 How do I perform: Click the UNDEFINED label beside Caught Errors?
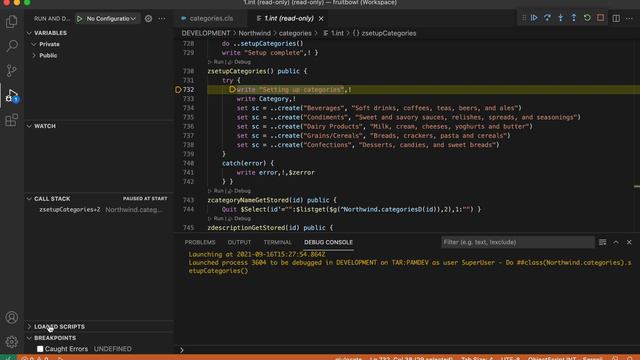coord(113,349)
